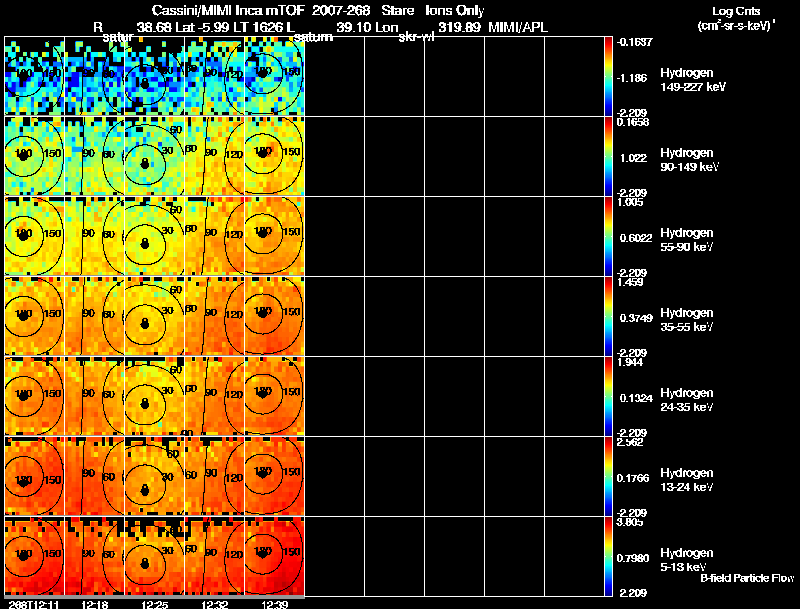Image resolution: width=800 pixels, height=609 pixels.
Task: Click the Hydrogen 55-90 keV channel label
Action: tap(687, 239)
